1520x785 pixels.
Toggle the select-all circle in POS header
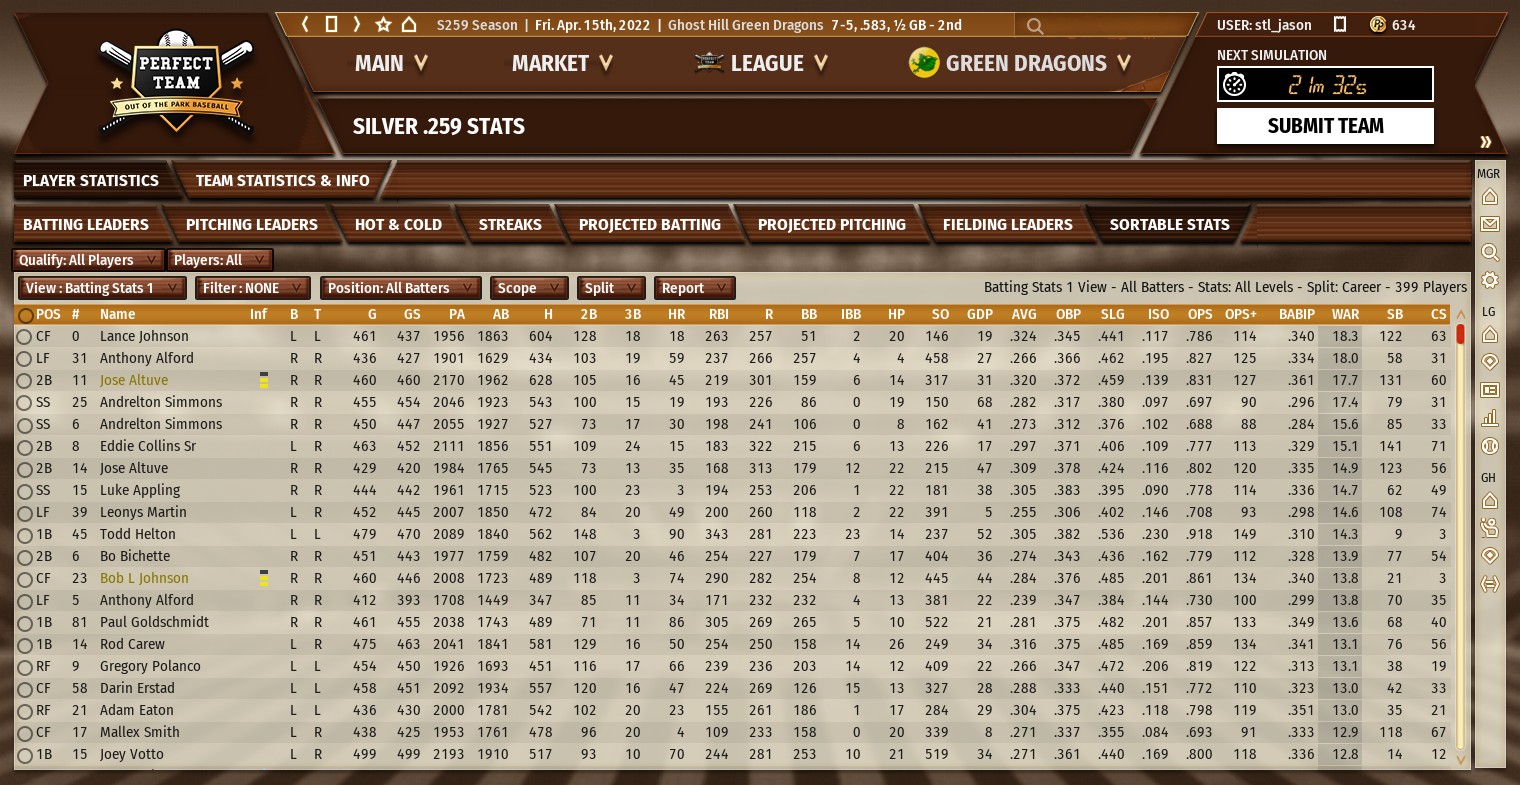[25, 315]
